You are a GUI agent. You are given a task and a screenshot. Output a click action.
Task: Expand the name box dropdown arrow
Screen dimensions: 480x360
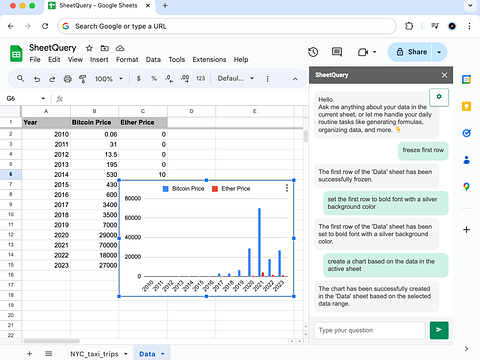click(x=43, y=98)
